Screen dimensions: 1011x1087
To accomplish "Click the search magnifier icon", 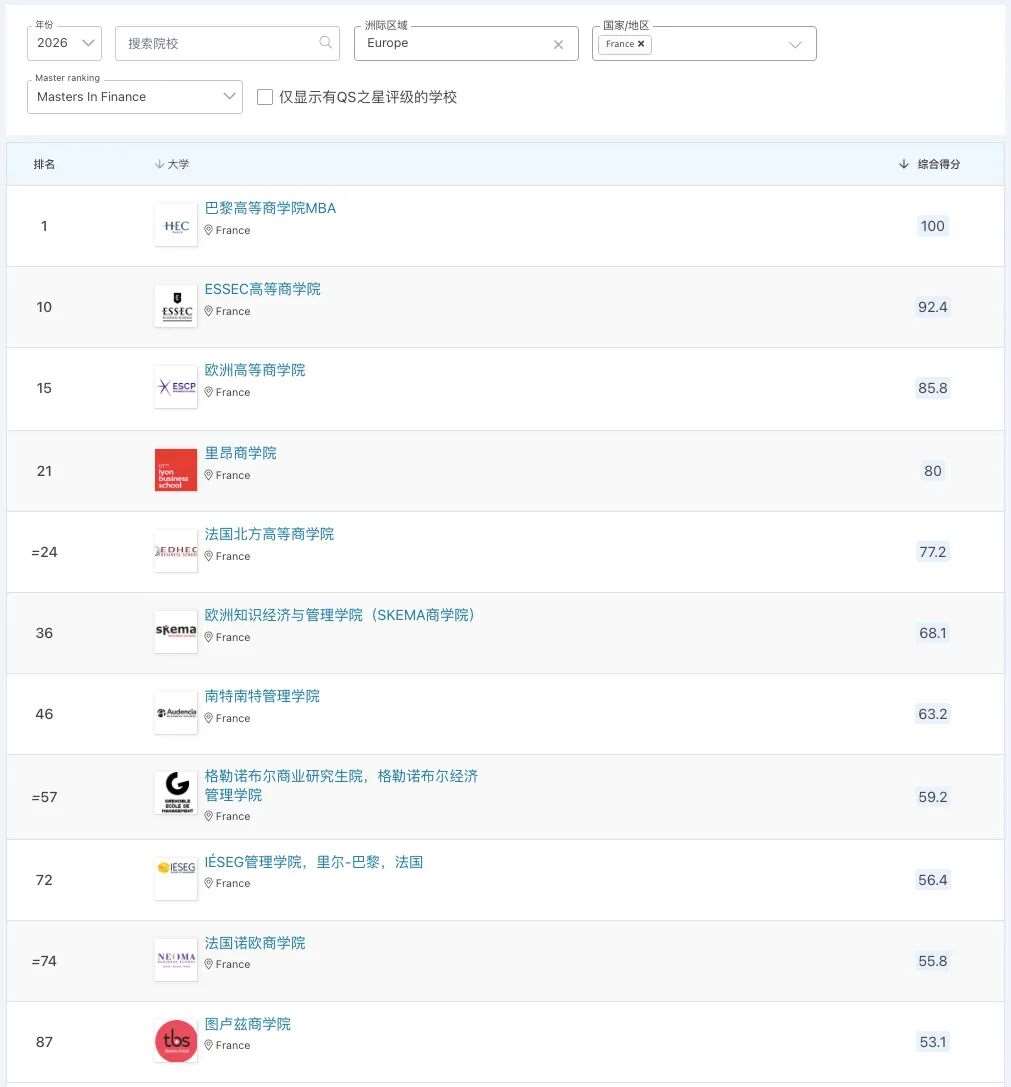I will coord(326,43).
